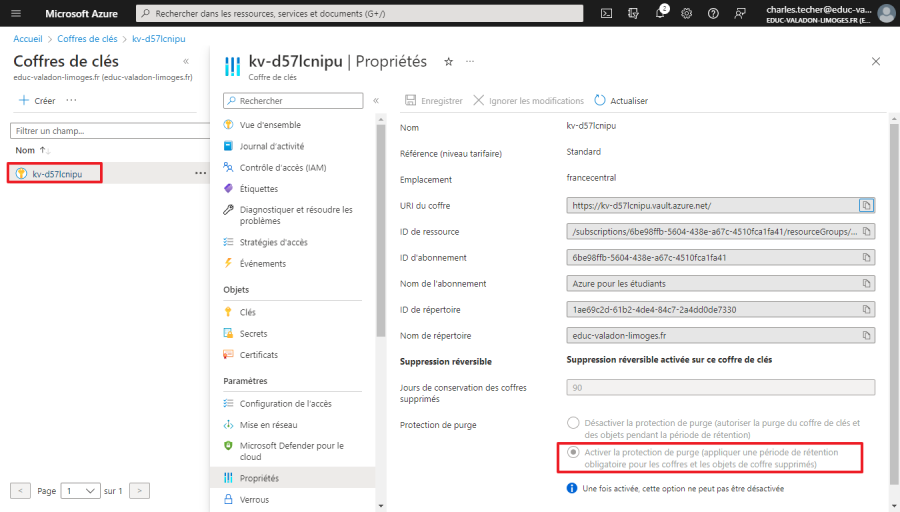Open row options ellipsis for kv-d57lcnipu

point(200,173)
